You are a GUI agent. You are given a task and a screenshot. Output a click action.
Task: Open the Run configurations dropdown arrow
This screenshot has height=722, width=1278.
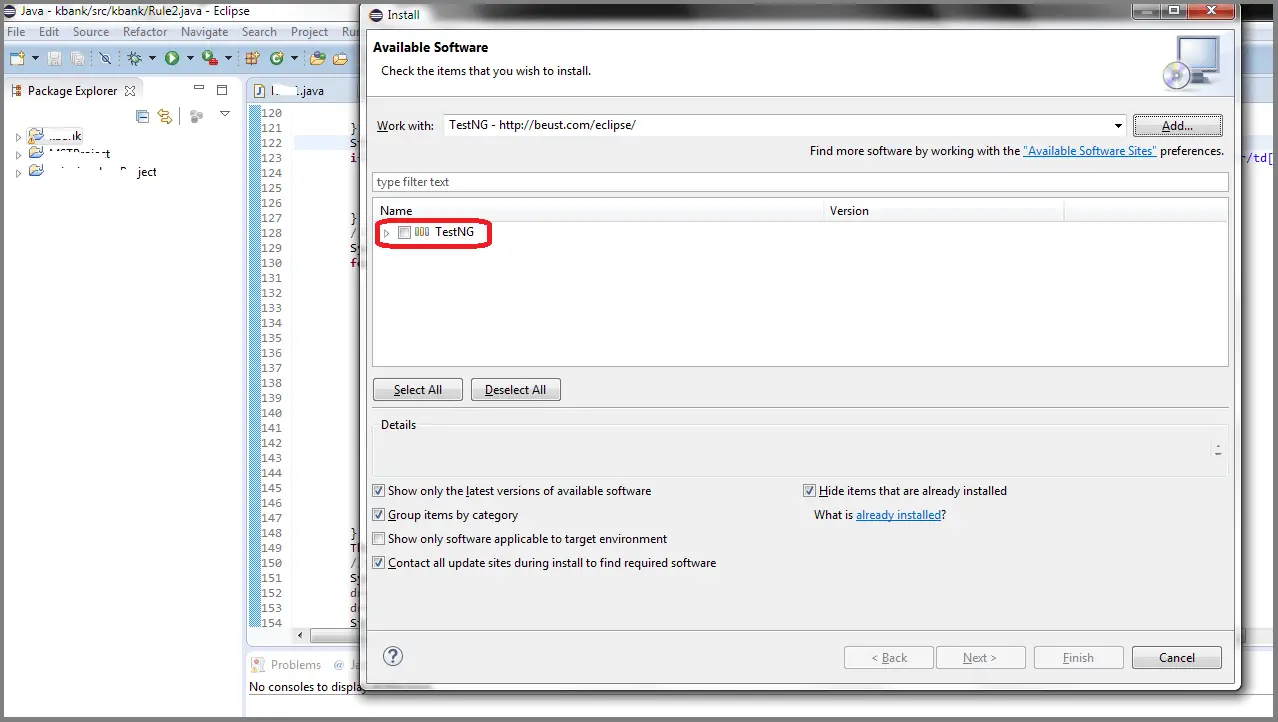(x=189, y=59)
